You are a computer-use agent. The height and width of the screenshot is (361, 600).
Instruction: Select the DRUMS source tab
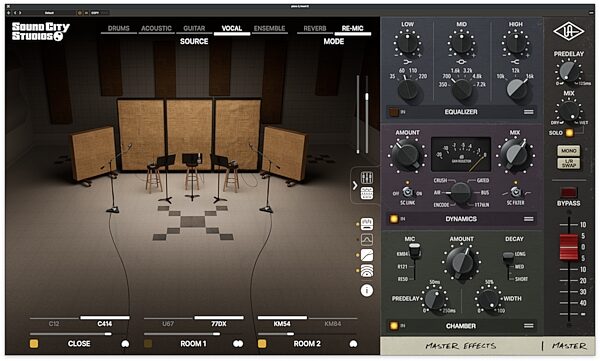click(119, 28)
